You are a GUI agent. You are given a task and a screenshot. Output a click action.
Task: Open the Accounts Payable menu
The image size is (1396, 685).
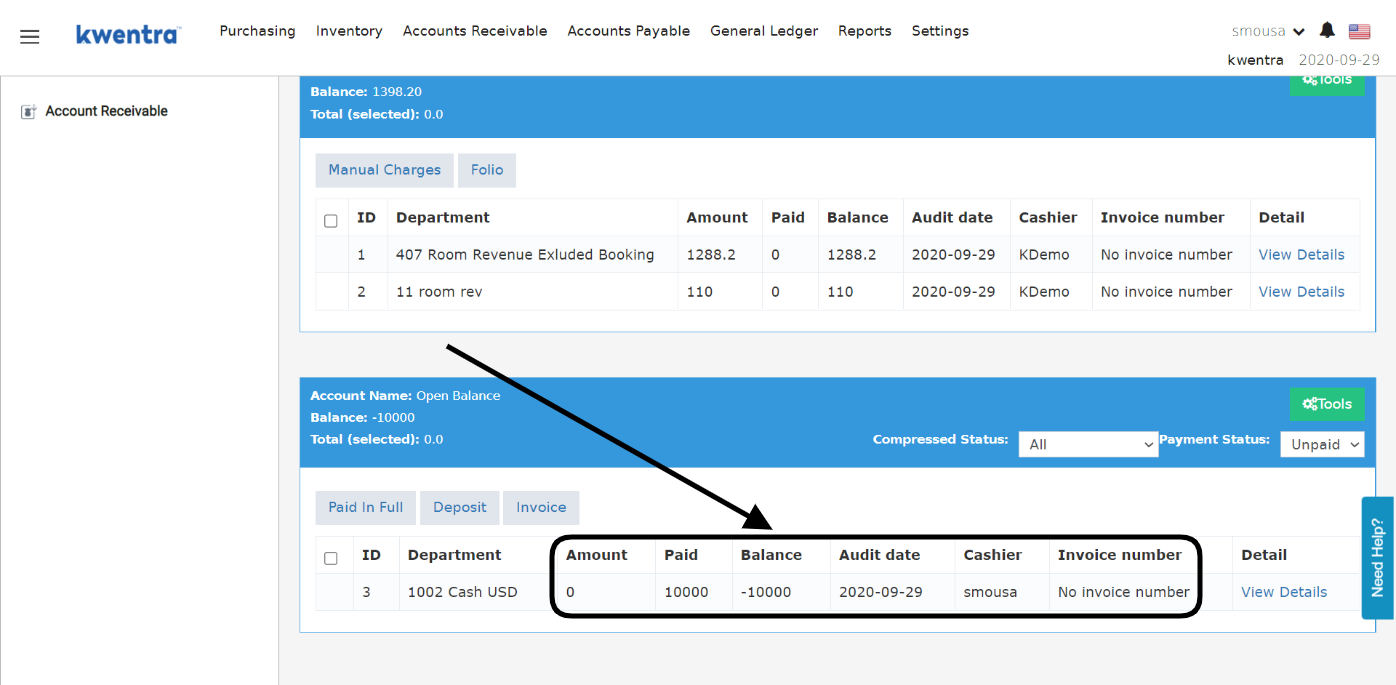point(629,31)
